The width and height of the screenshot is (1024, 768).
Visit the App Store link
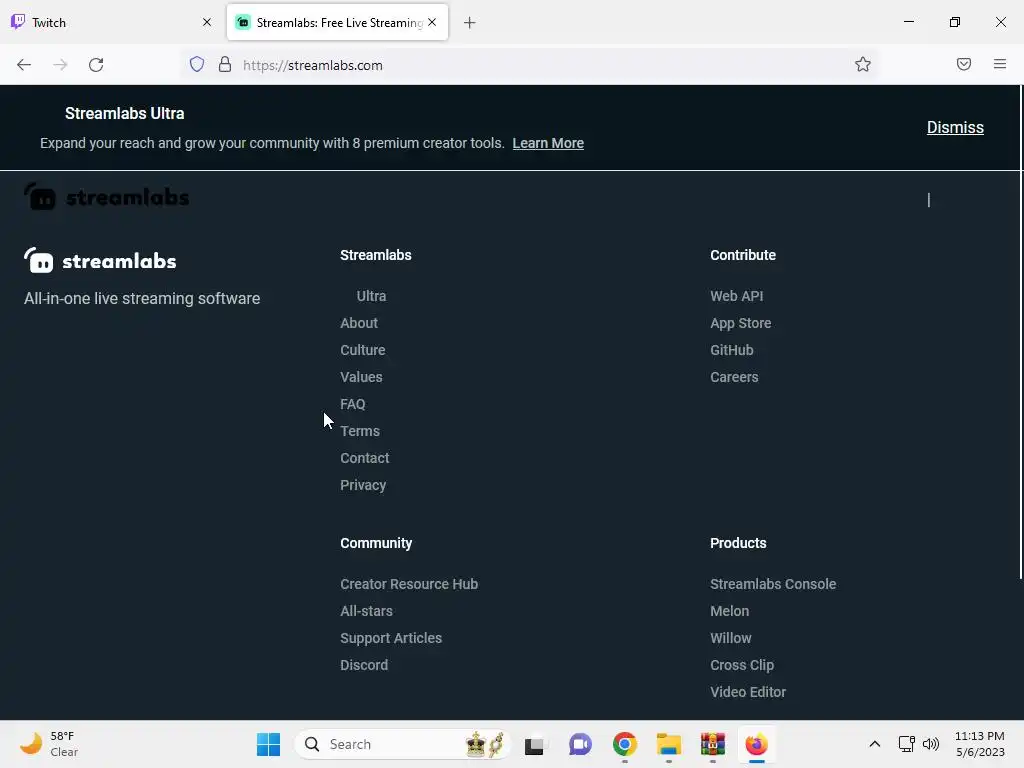(x=741, y=323)
